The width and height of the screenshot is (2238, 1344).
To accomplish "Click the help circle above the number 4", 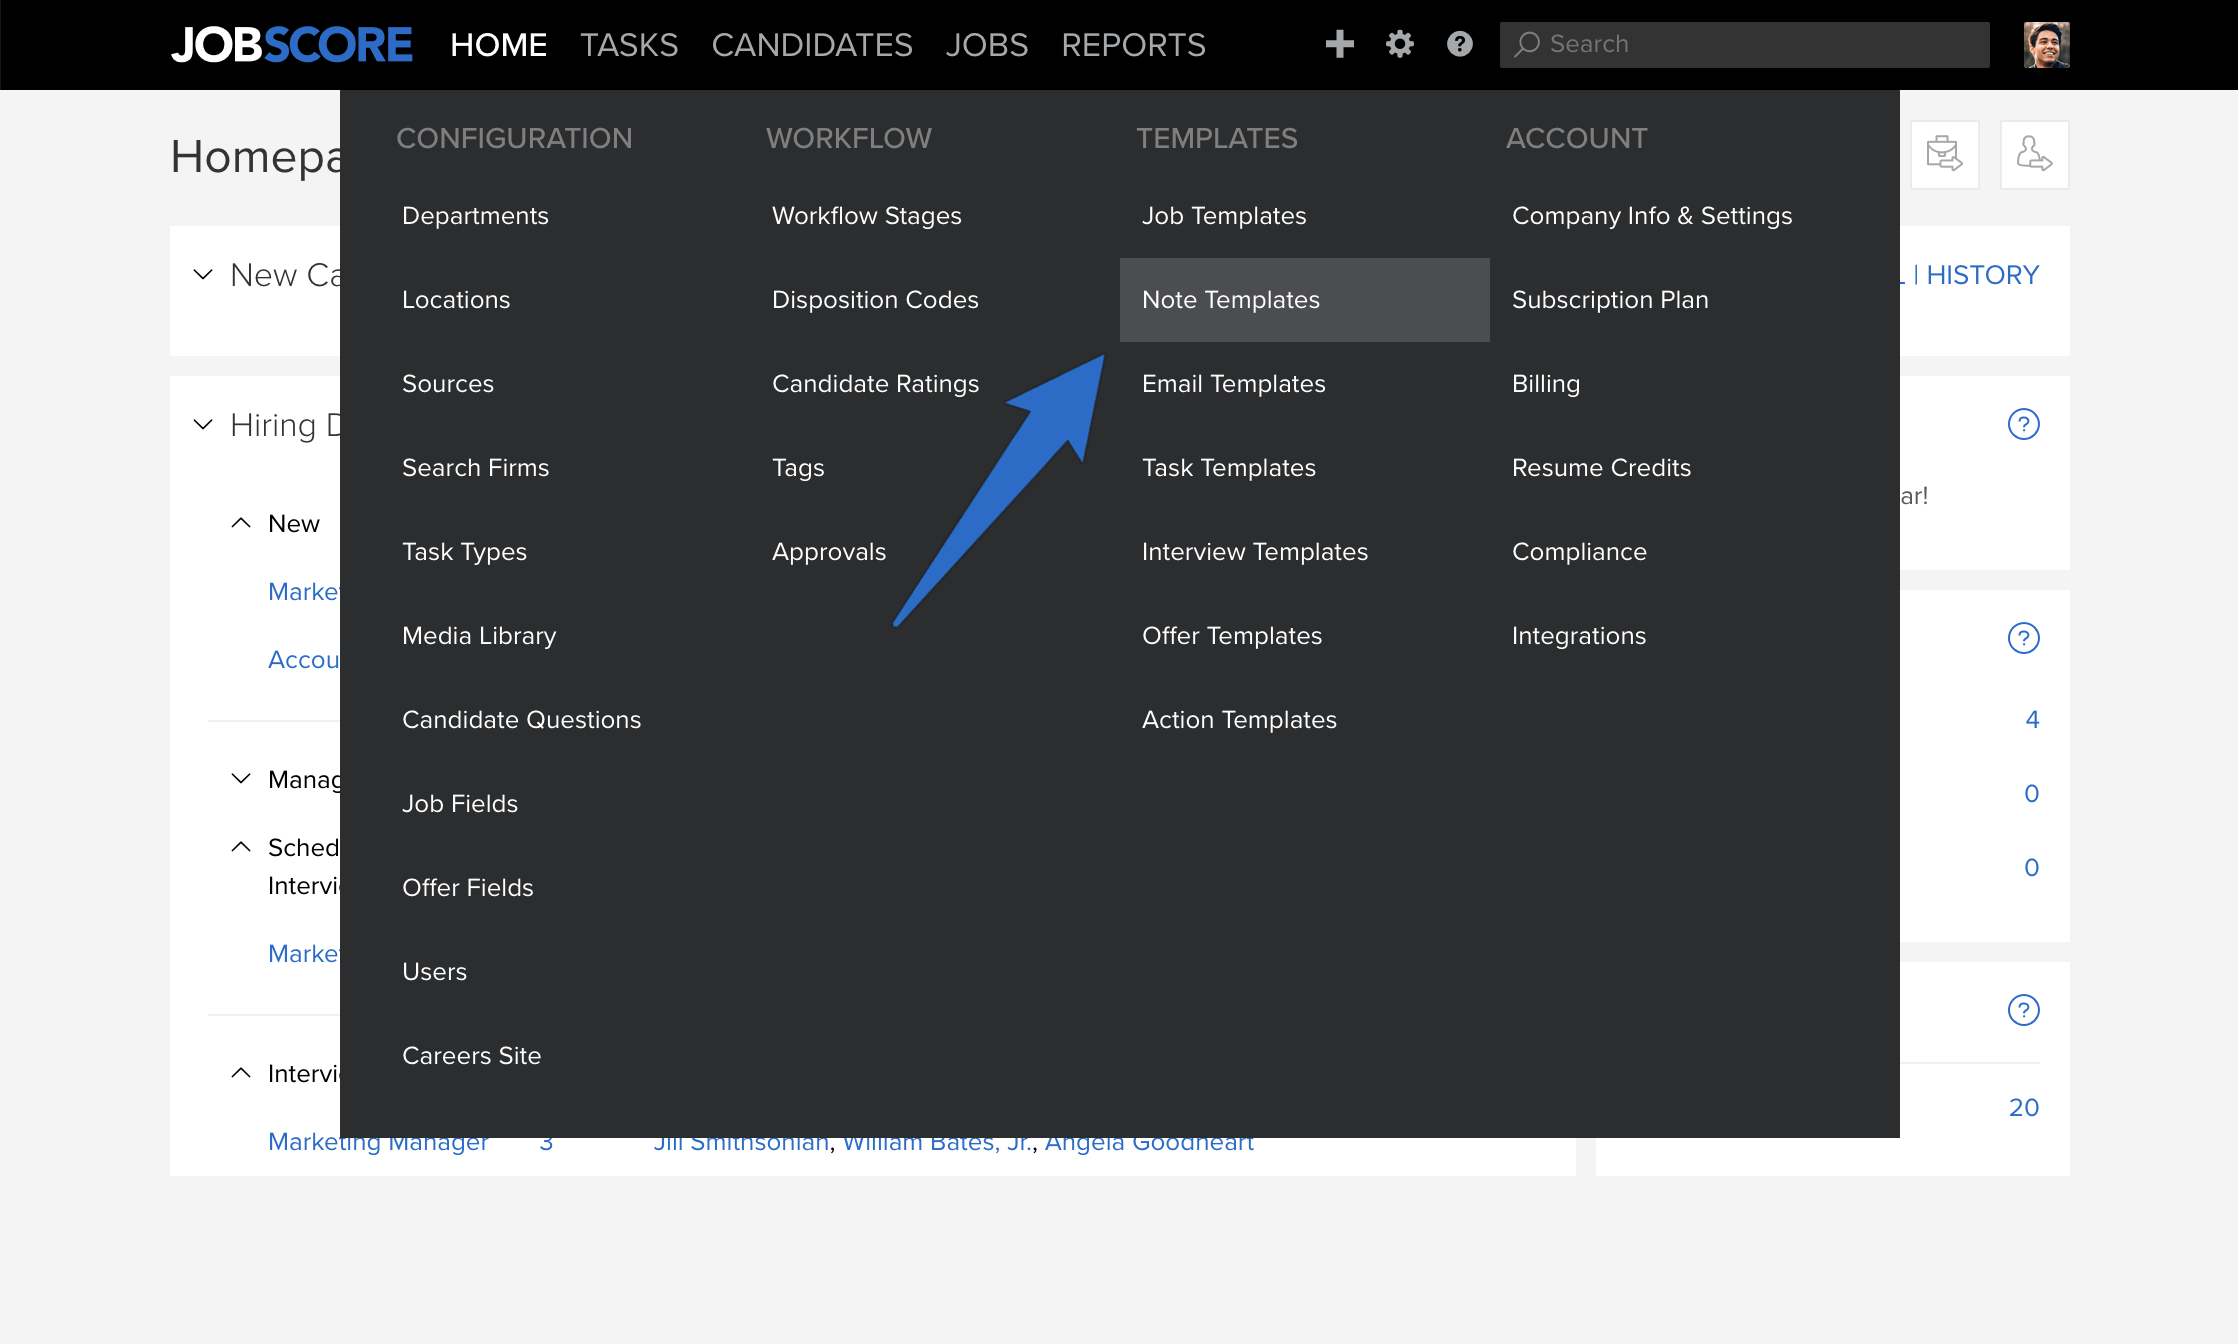I will (x=2023, y=638).
